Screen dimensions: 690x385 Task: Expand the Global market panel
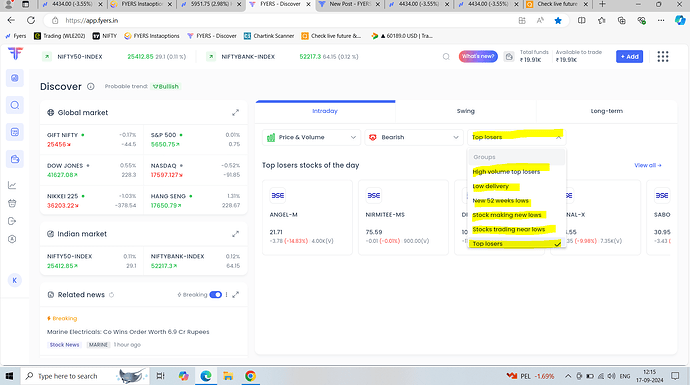point(235,113)
